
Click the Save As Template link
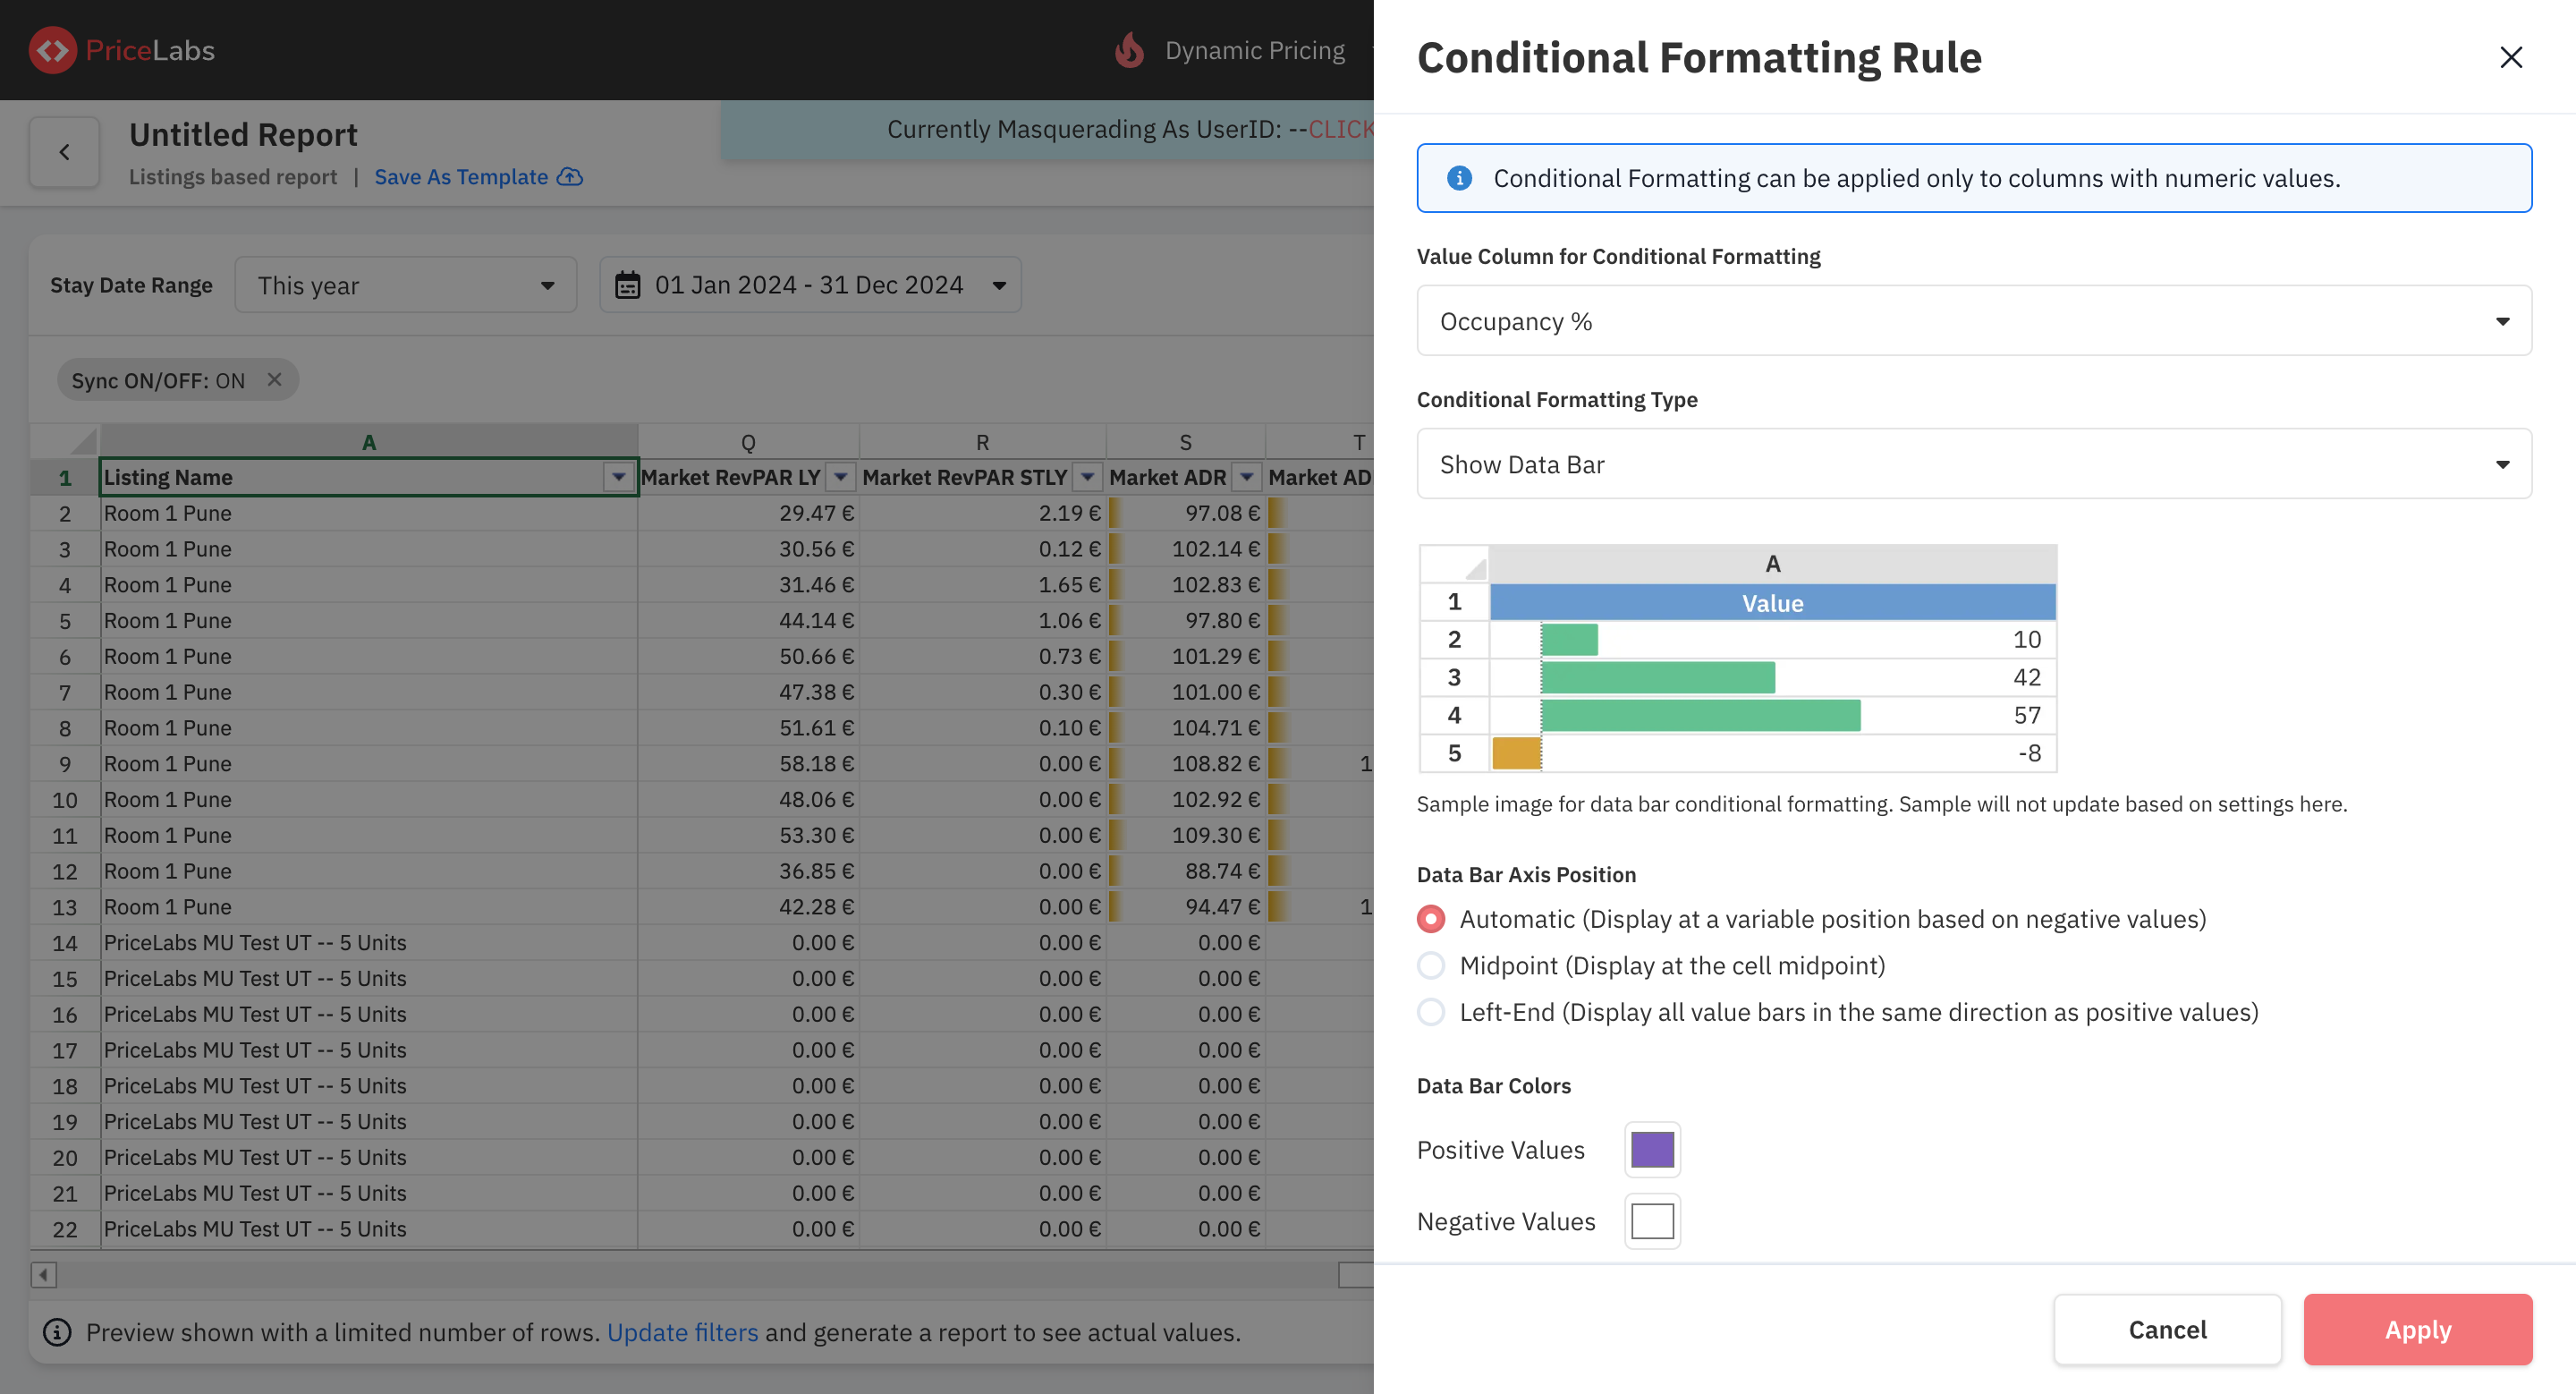pyautogui.click(x=461, y=177)
